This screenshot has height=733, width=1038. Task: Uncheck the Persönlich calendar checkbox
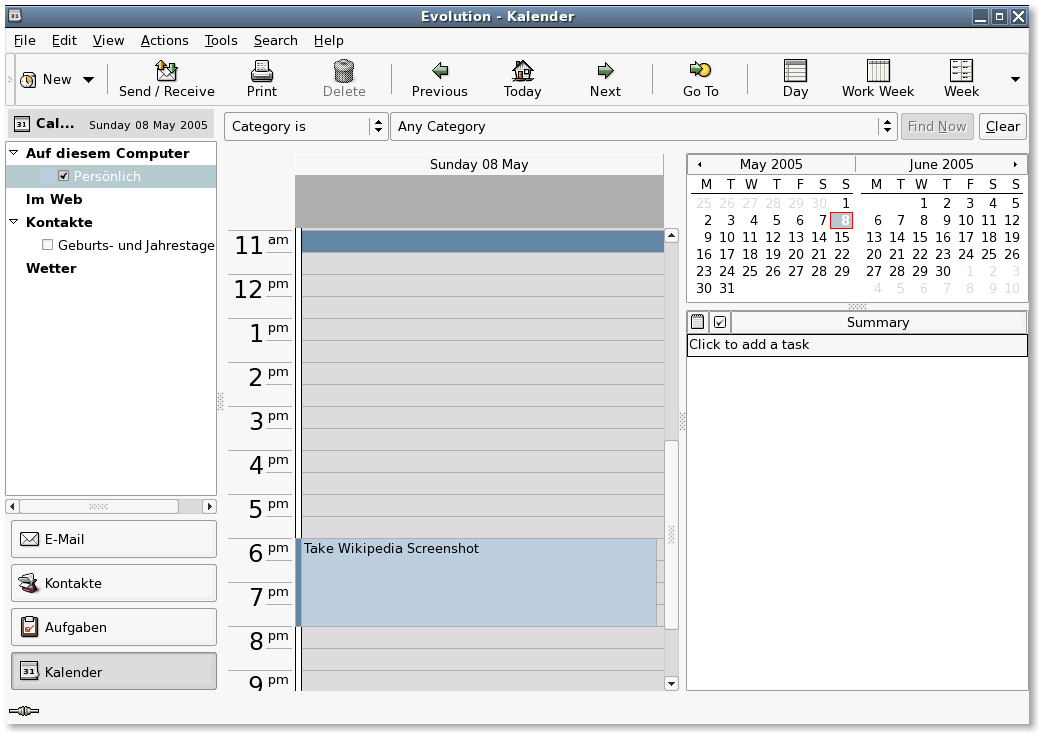64,175
